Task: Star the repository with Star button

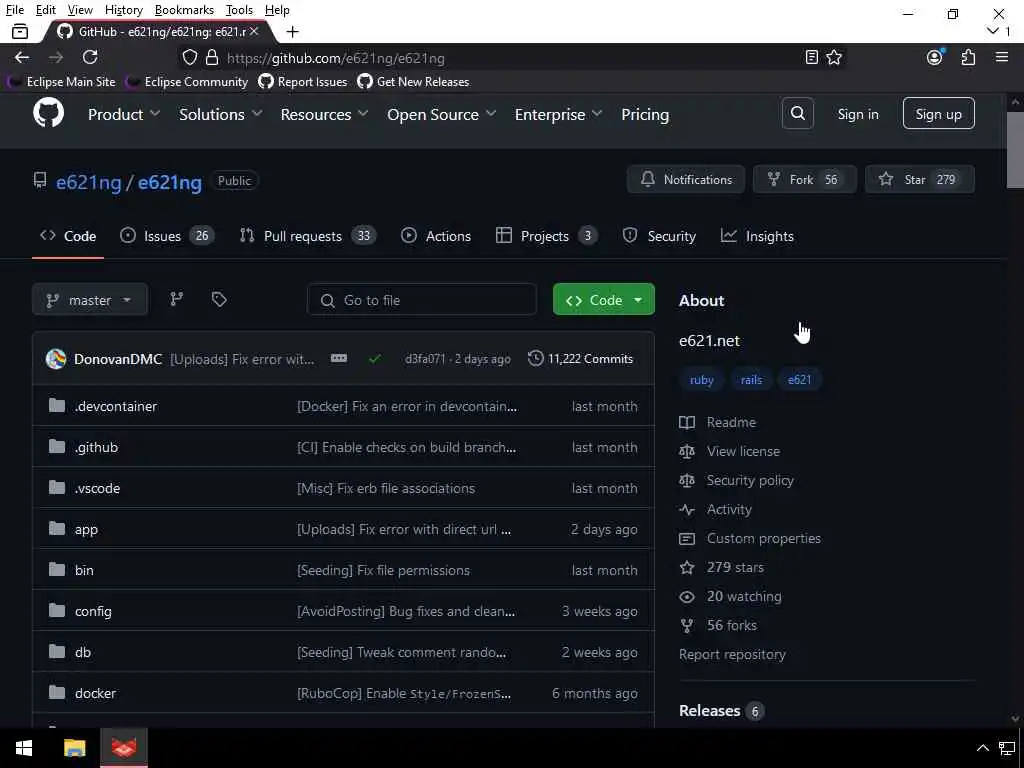Action: [x=920, y=179]
